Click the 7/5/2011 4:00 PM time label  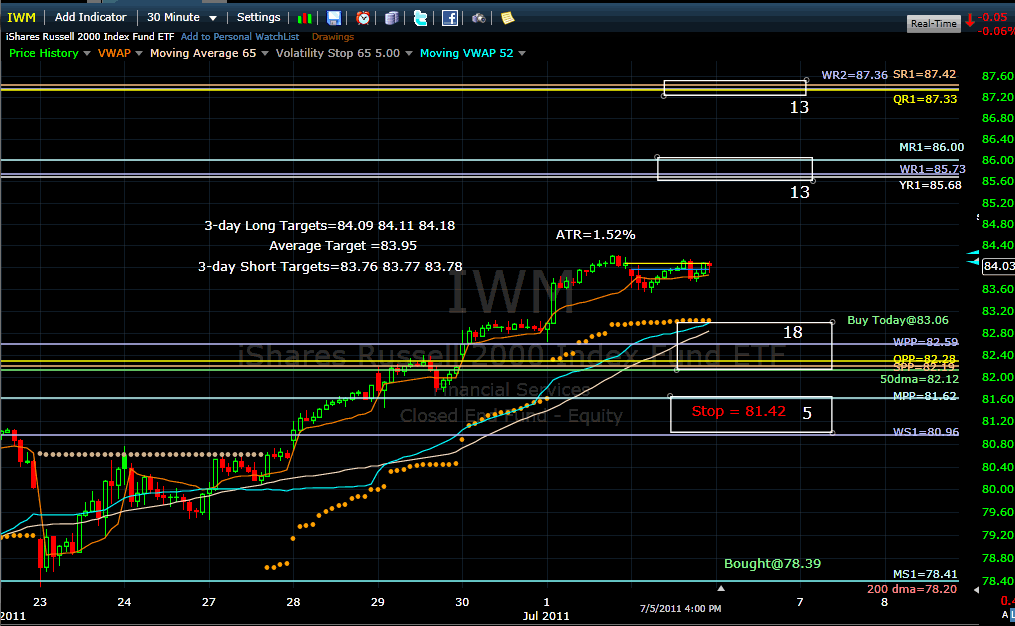point(680,609)
